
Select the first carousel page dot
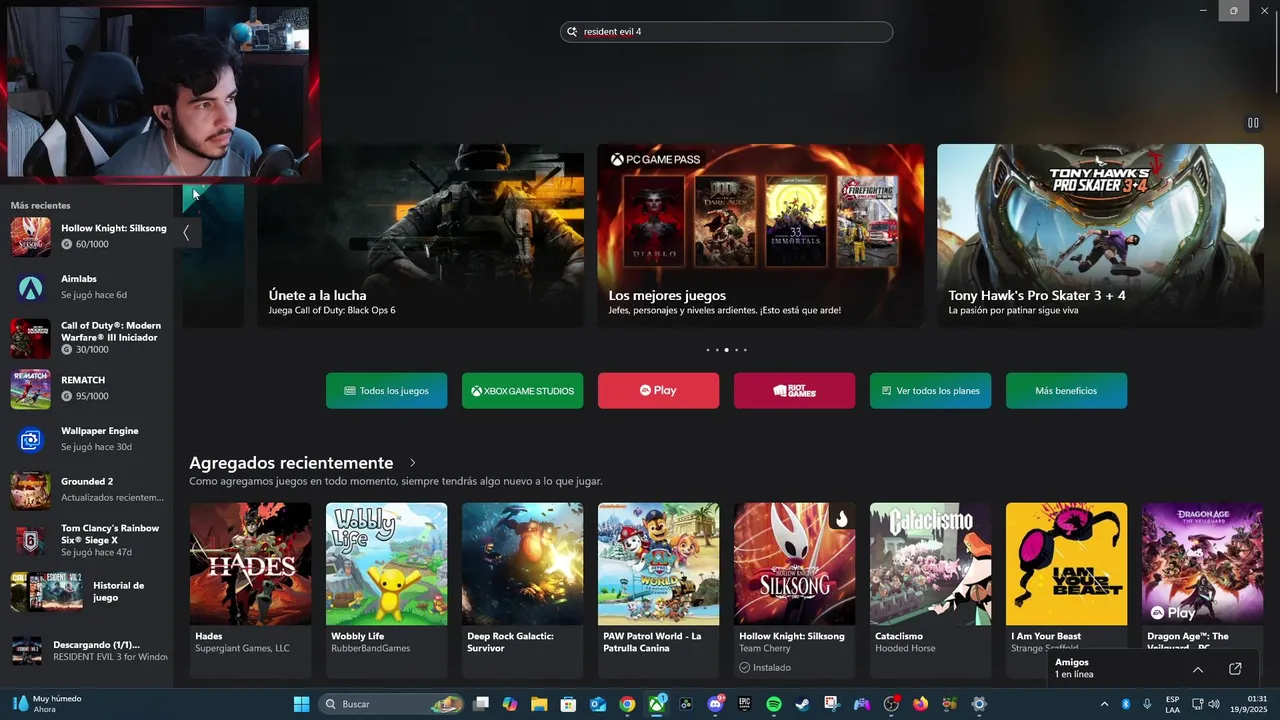coord(707,350)
